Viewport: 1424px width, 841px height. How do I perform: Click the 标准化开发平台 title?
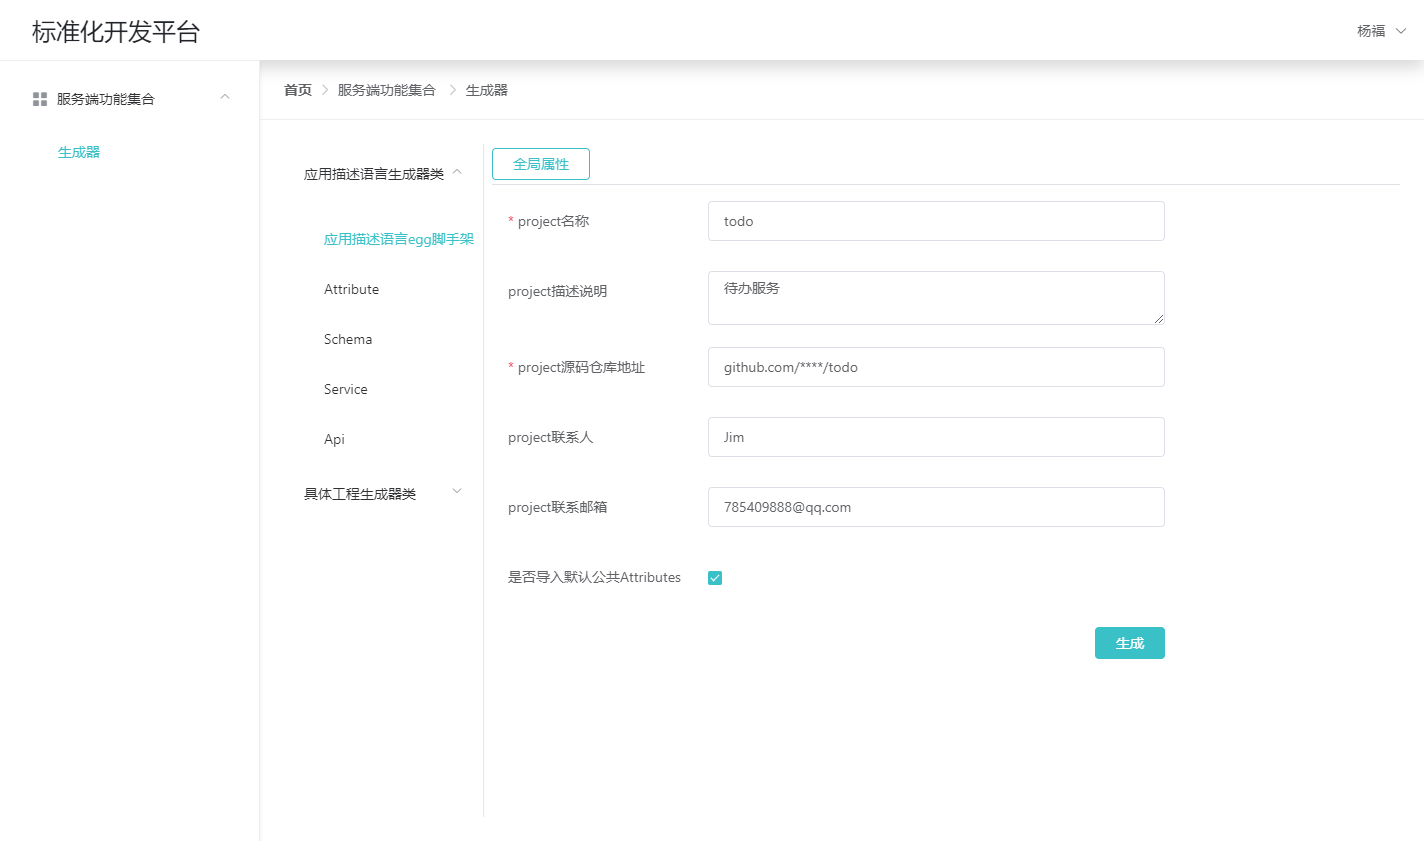pyautogui.click(x=116, y=31)
